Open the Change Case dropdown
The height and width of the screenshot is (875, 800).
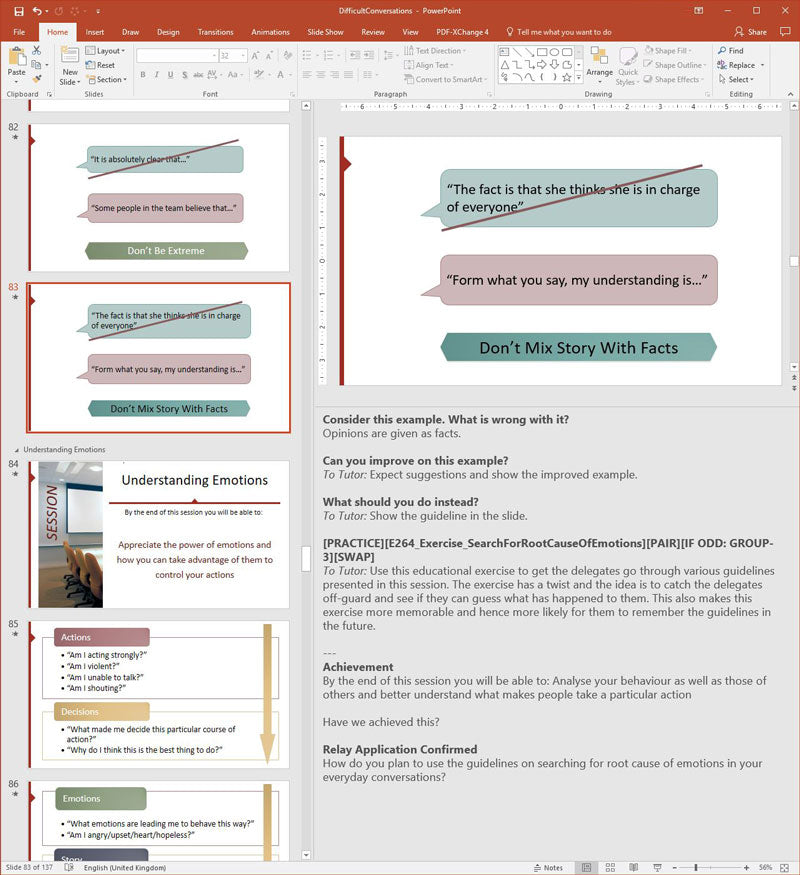point(234,75)
